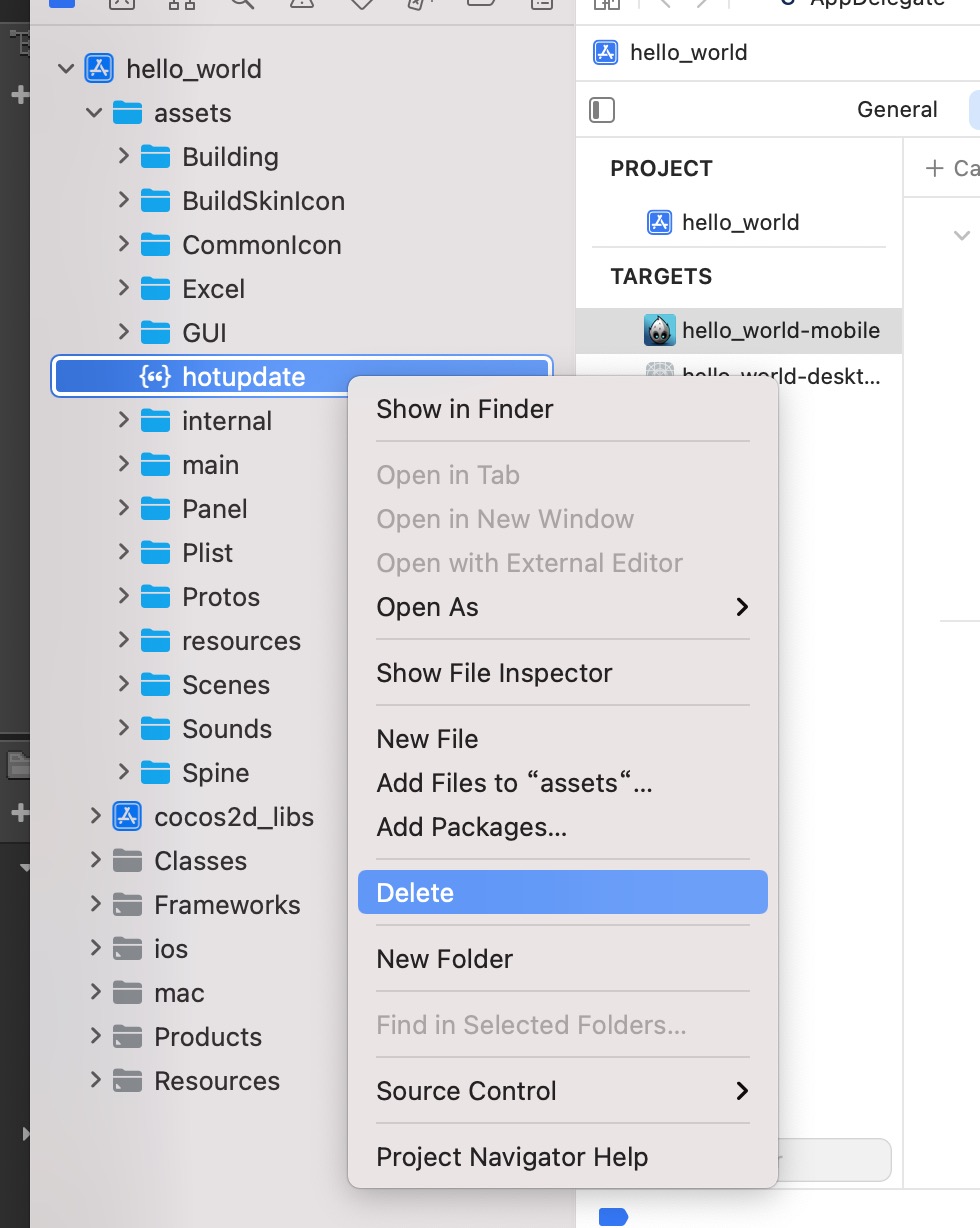Toggle the targets list sidebar icon
Screen dimensions: 980x1228
(602, 110)
